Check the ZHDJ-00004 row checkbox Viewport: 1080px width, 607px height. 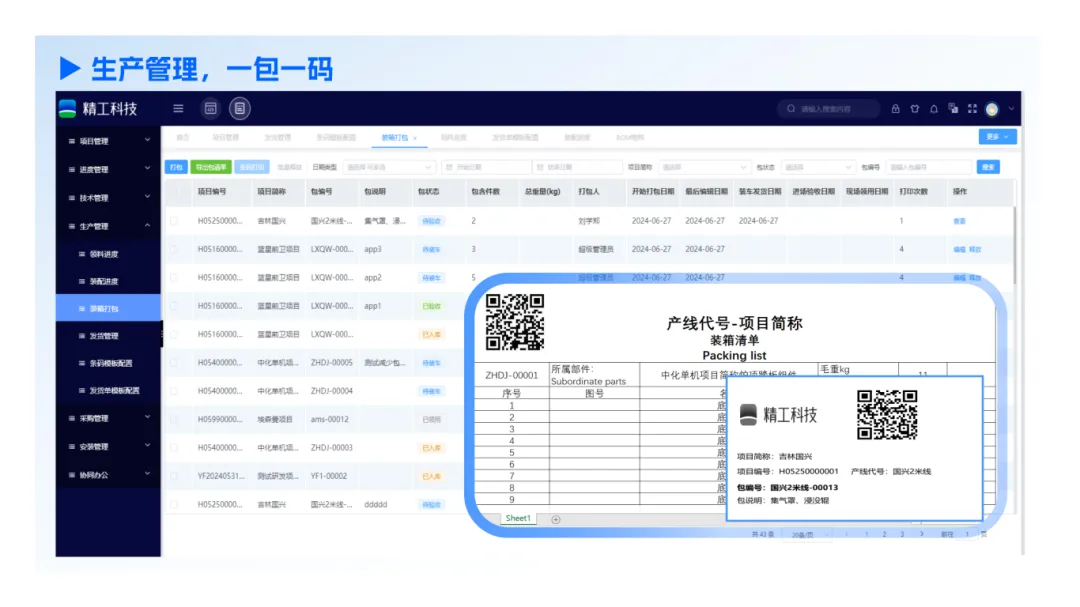(x=174, y=391)
